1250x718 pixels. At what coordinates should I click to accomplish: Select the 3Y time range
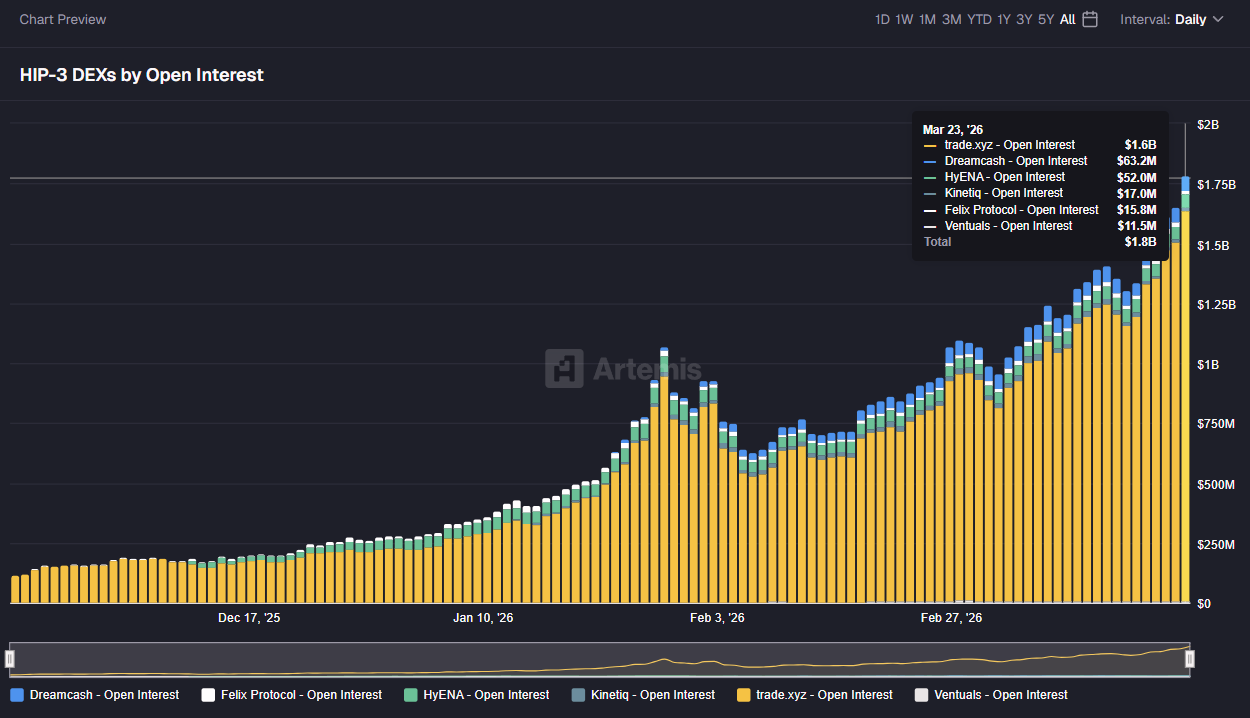click(1023, 18)
